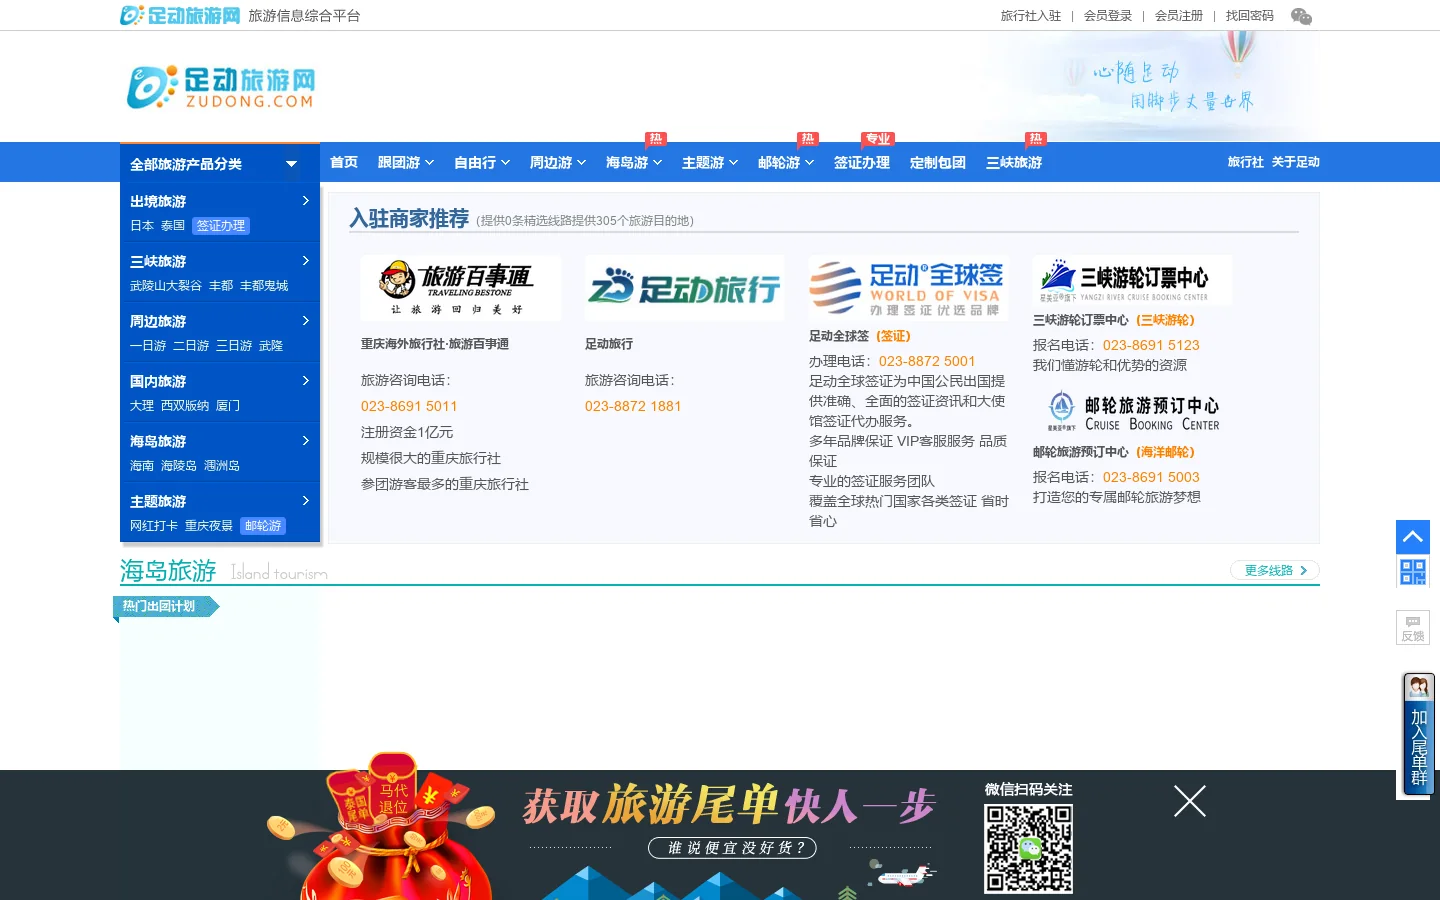Click the 签证办理 tag in sidebar
The height and width of the screenshot is (900, 1440).
pos(221,226)
